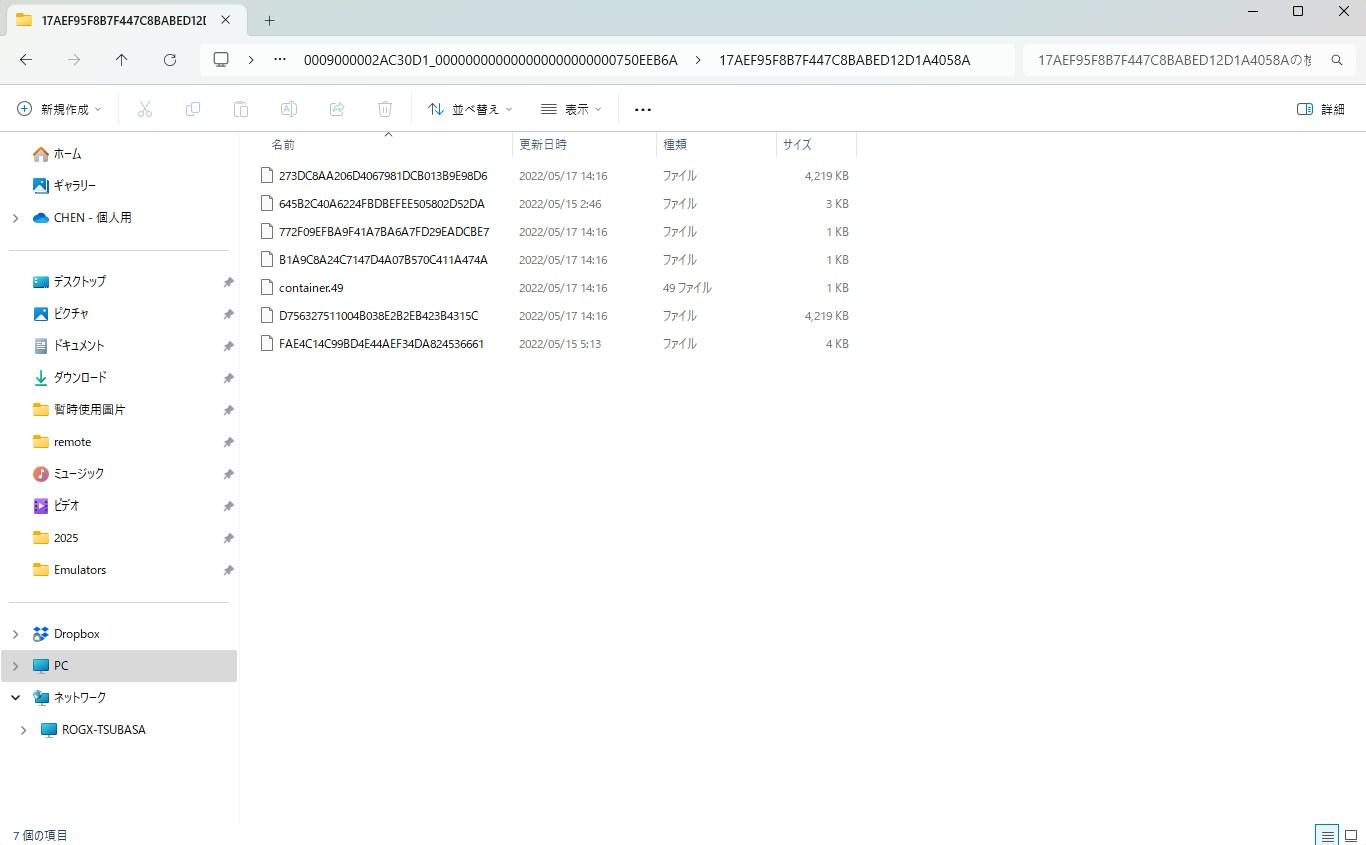Click the Cut scissors icon in toolbar
Screen dimensions: 1366x845
tap(145, 109)
